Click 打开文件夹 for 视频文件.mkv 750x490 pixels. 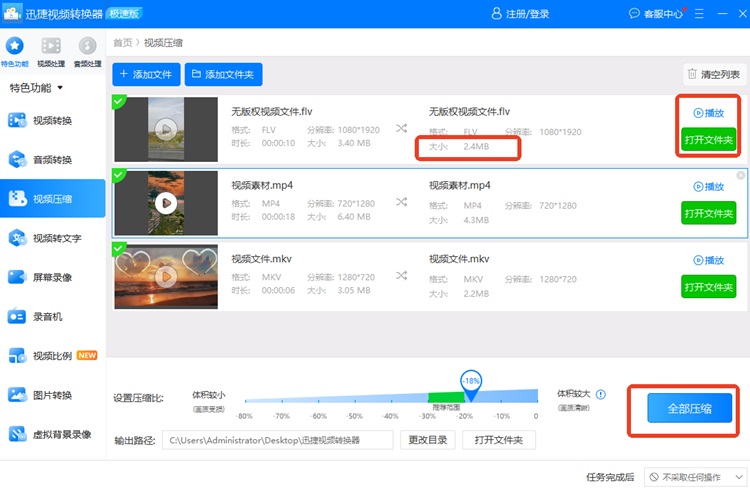click(x=708, y=287)
